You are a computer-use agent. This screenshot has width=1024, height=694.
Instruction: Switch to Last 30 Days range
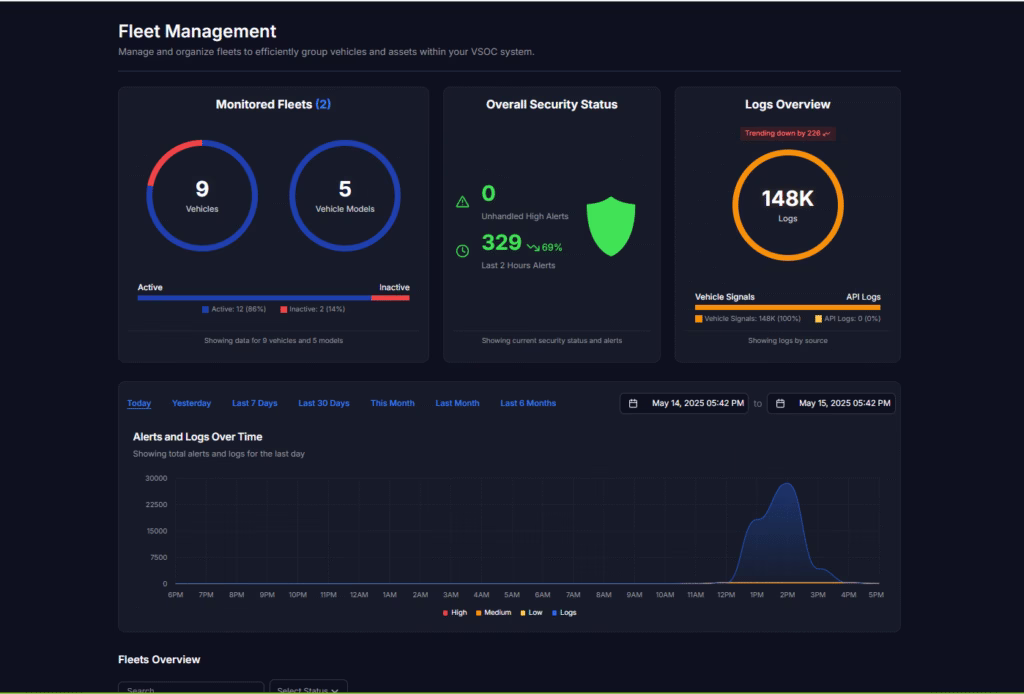click(x=324, y=403)
